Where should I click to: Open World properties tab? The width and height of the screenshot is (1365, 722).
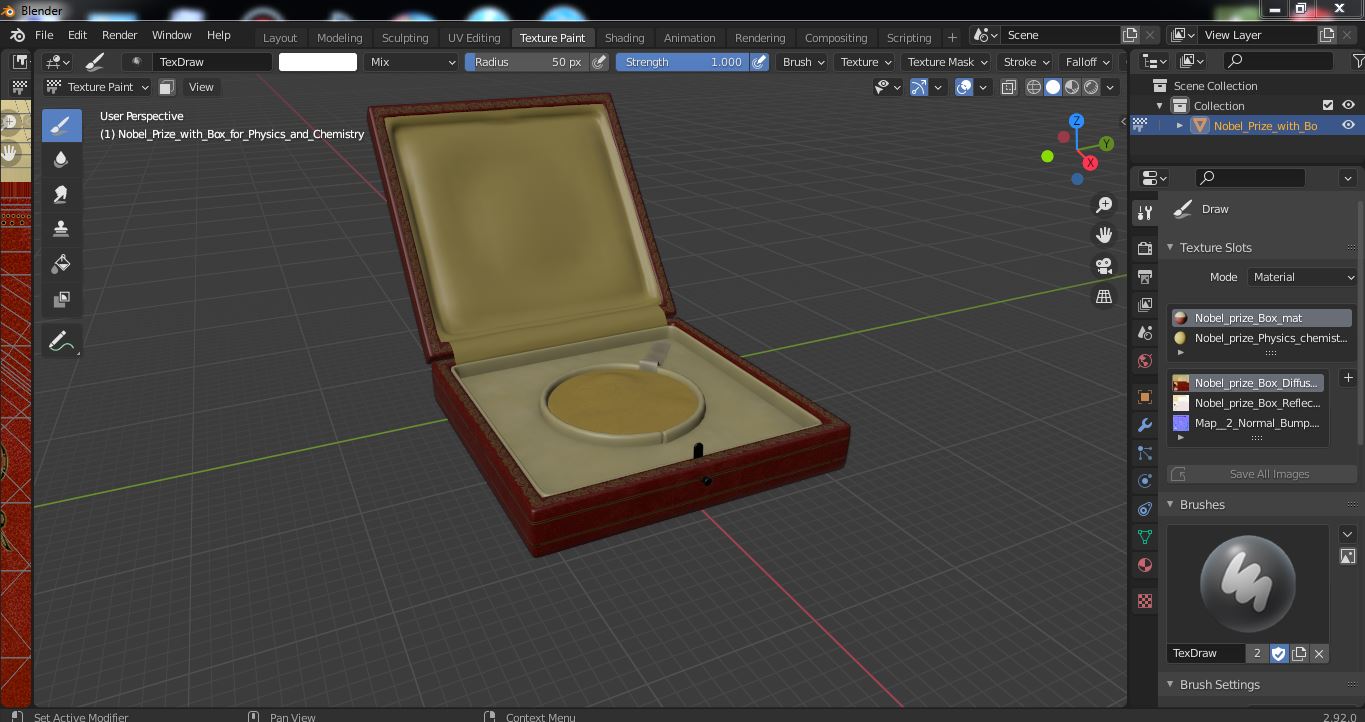click(1145, 360)
